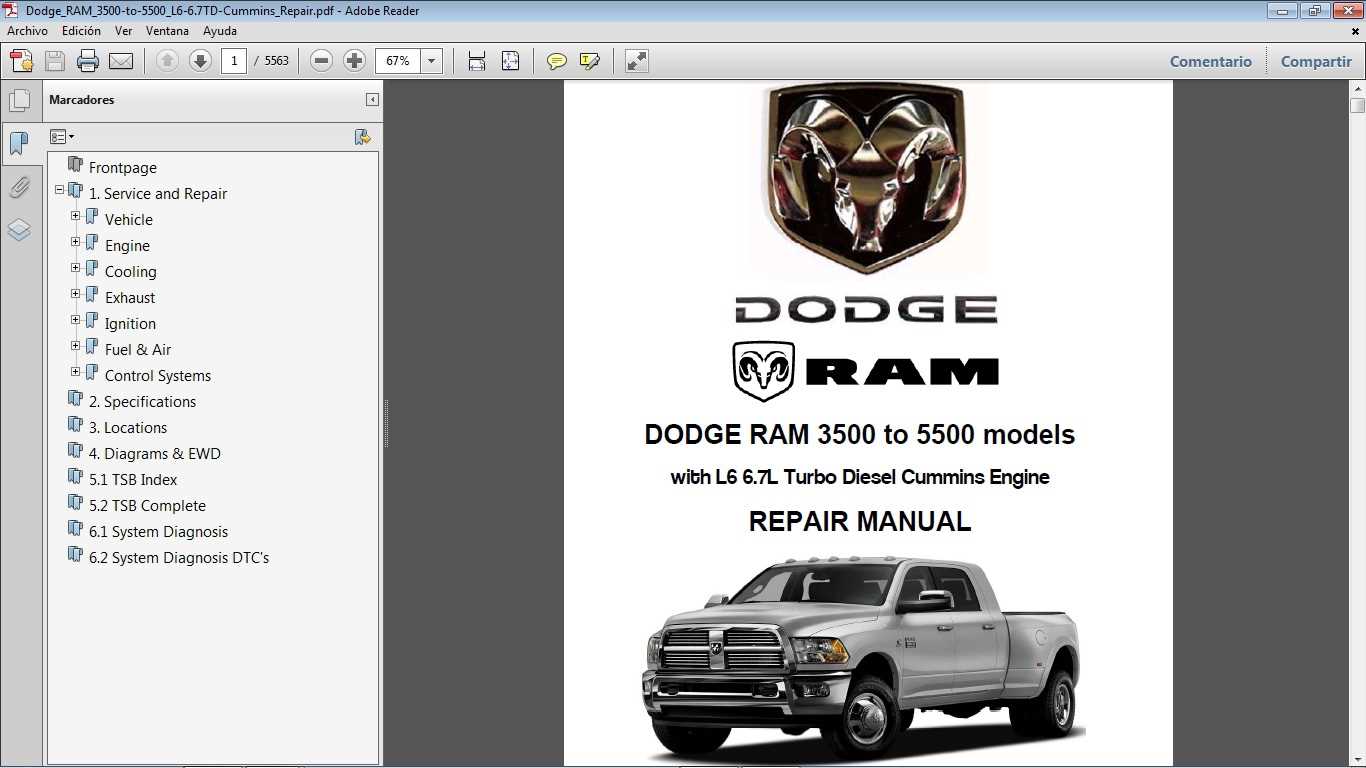Click the find current bookmark icon
1366x768 pixels.
click(x=363, y=137)
